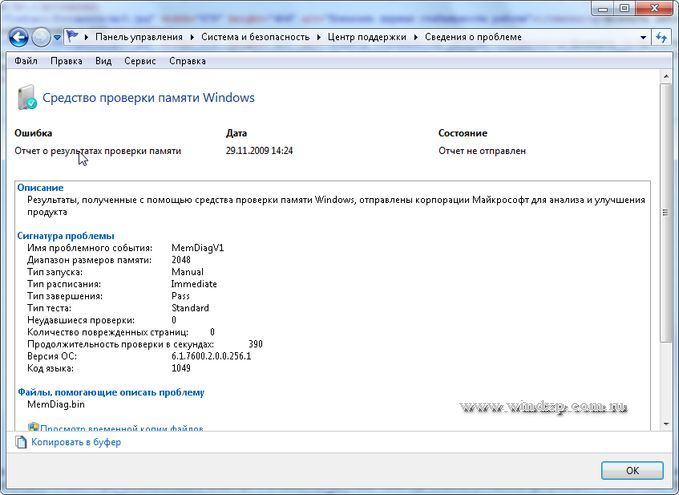Click the copy-to-clipboard page icon

[x=21, y=442]
